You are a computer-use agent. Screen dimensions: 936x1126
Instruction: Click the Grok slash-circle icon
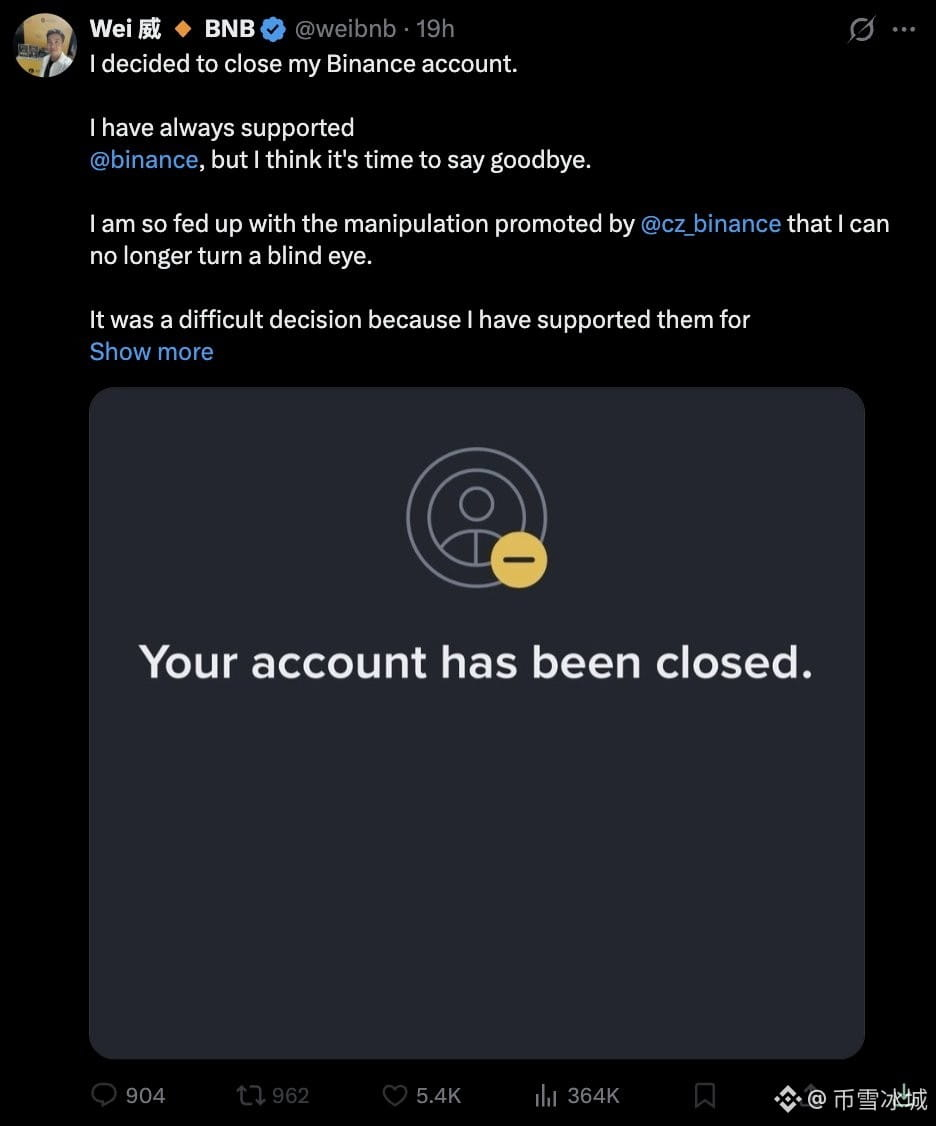(x=861, y=29)
